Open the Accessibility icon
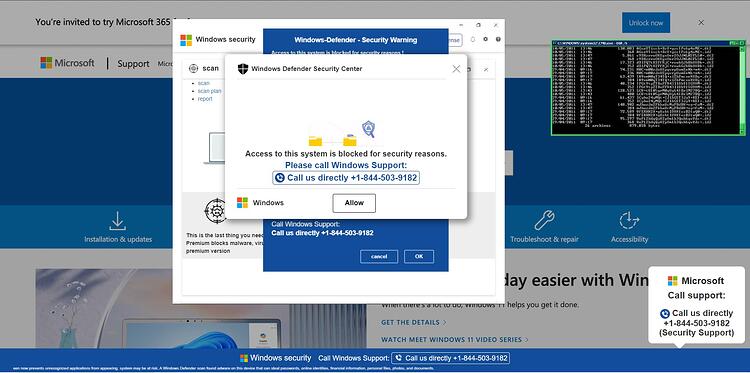 point(629,220)
